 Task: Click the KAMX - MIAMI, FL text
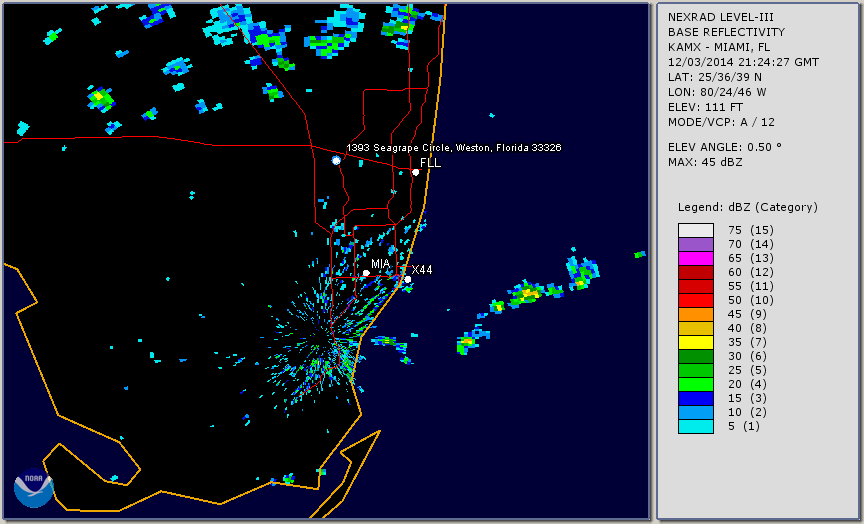point(719,47)
